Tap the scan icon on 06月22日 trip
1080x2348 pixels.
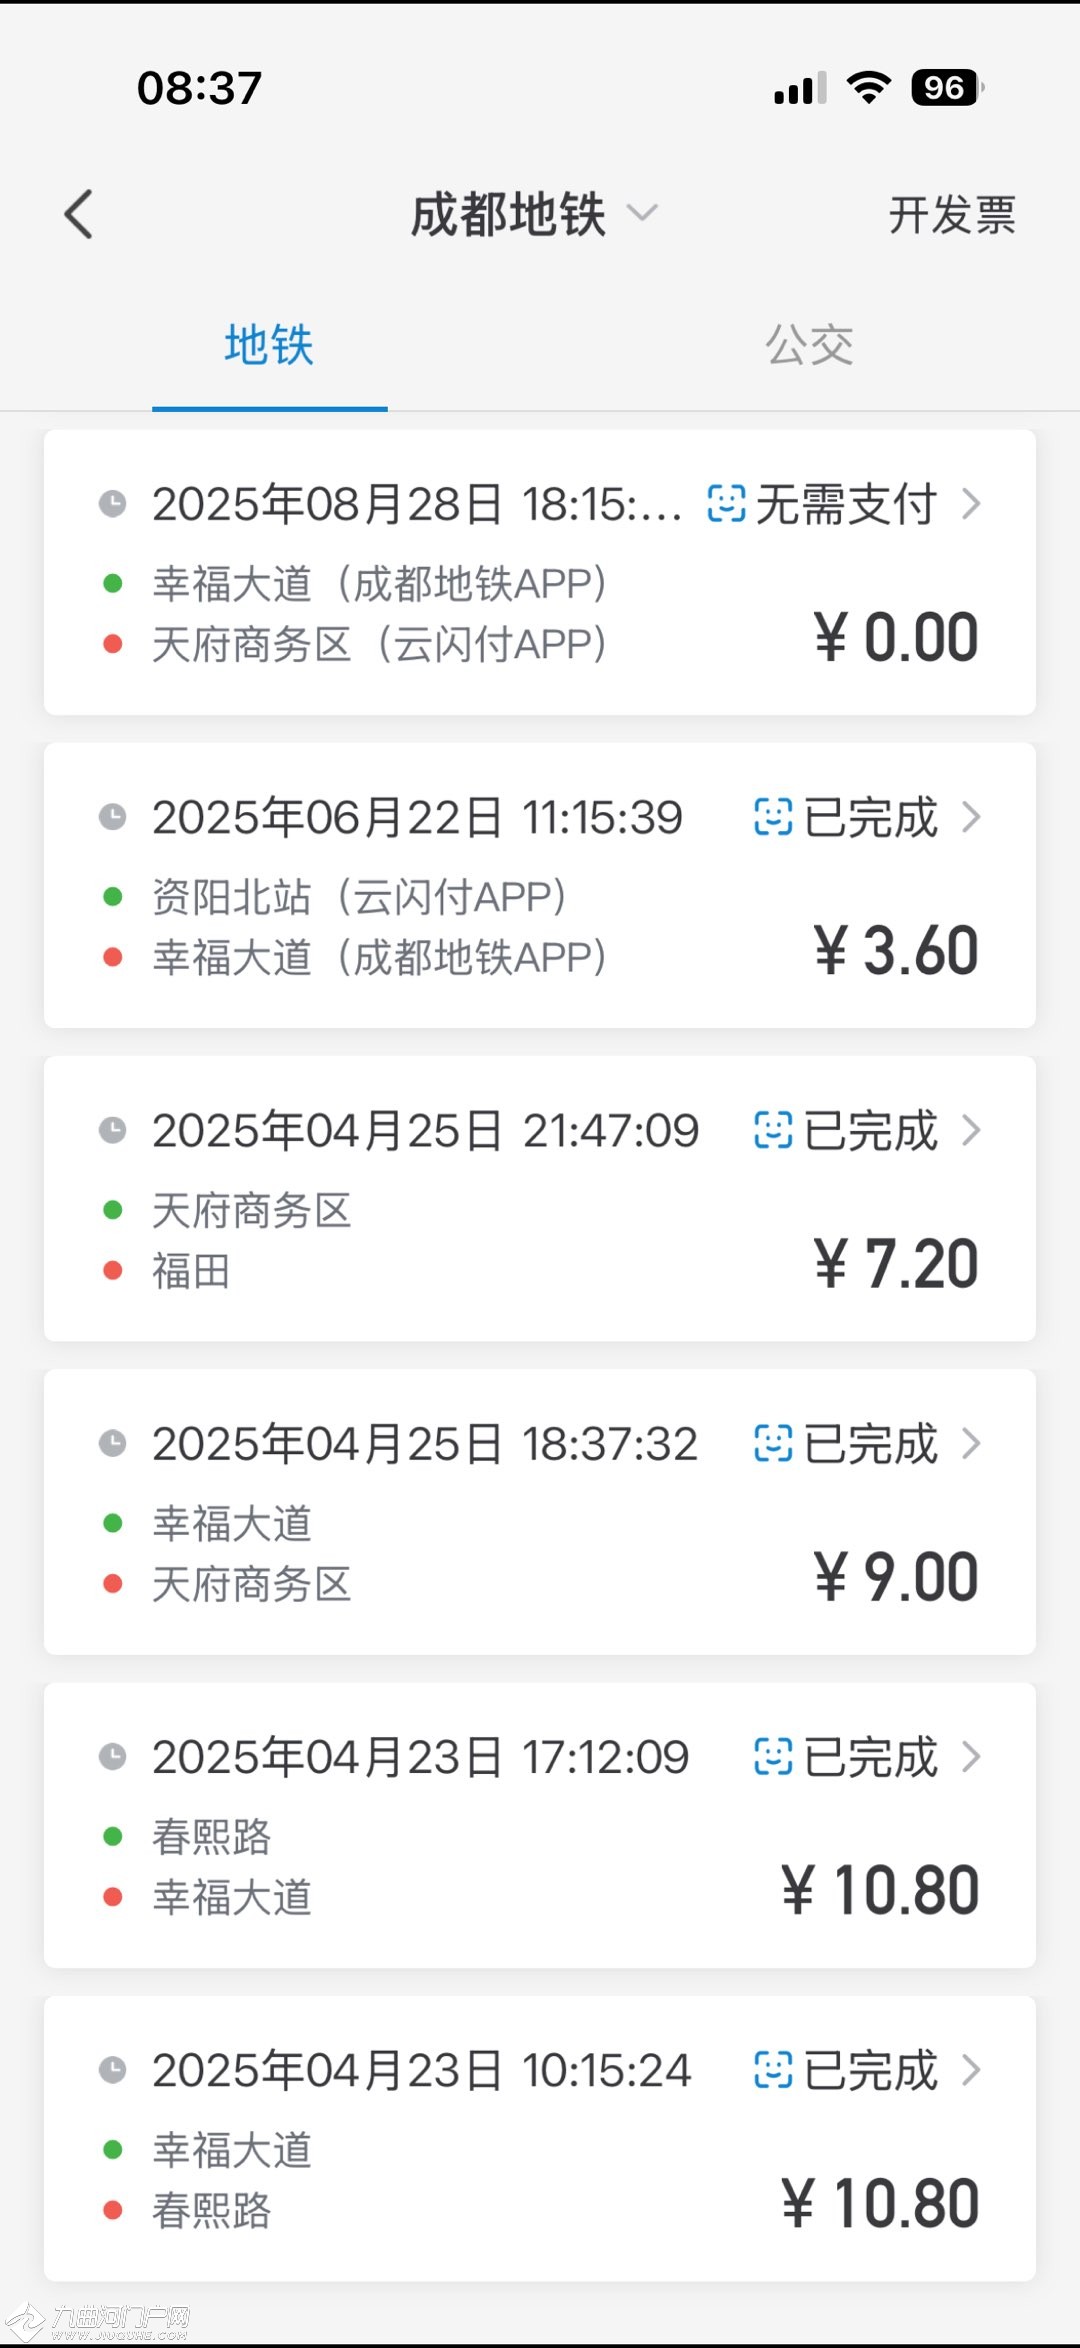click(x=773, y=817)
